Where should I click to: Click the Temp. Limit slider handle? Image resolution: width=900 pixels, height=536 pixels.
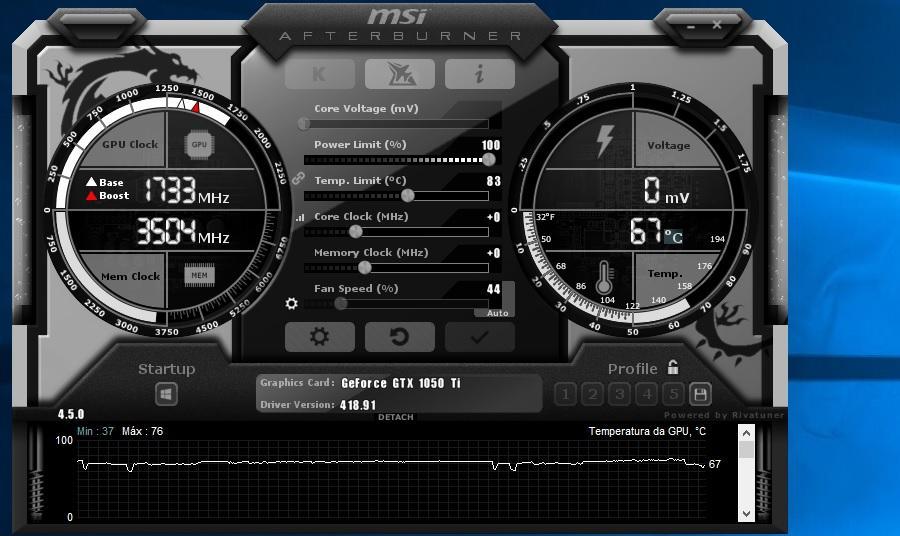pos(408,196)
